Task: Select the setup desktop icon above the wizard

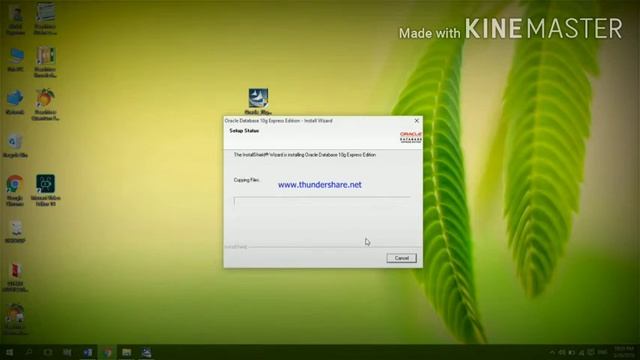Action: point(258,101)
